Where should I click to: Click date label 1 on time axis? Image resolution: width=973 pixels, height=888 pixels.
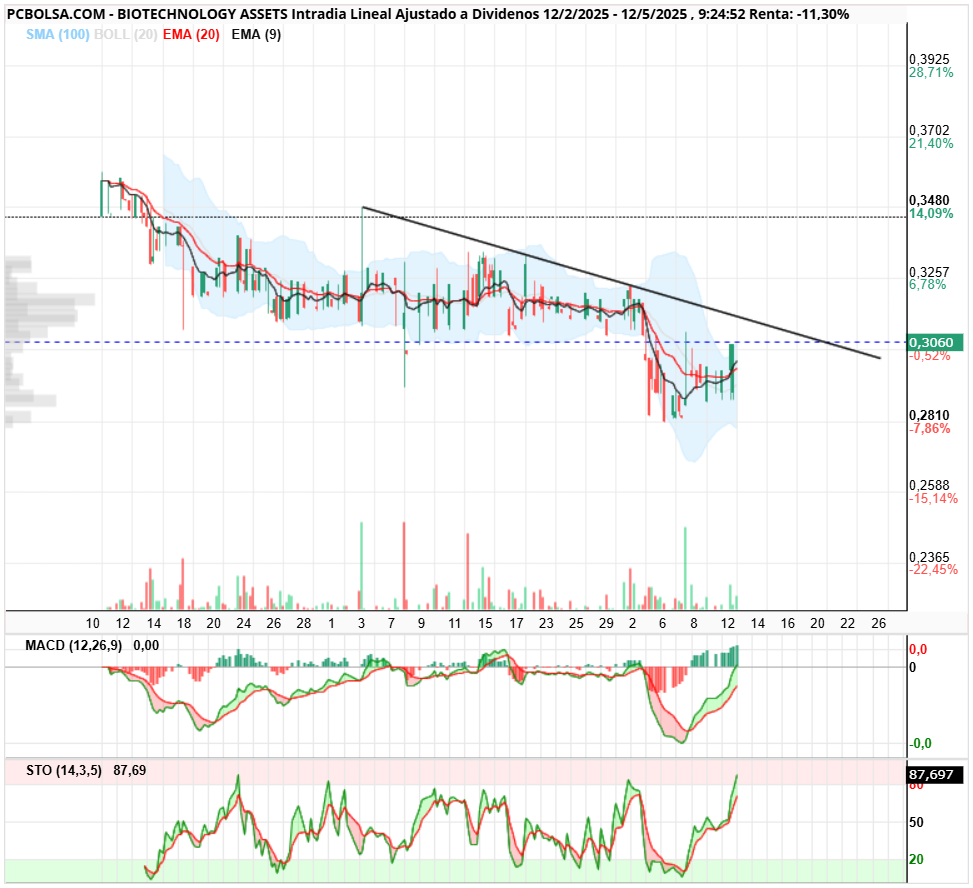tap(331, 624)
